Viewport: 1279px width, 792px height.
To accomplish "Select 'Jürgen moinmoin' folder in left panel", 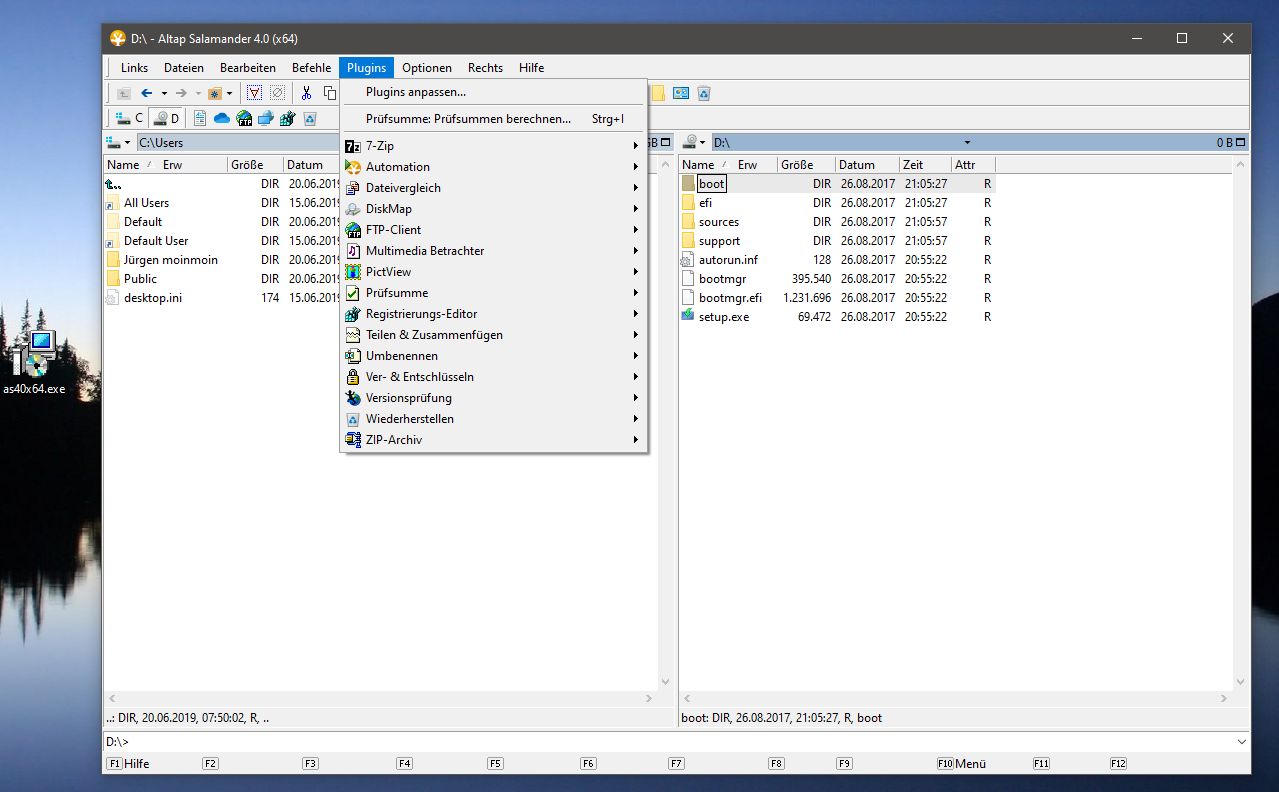I will click(x=170, y=260).
